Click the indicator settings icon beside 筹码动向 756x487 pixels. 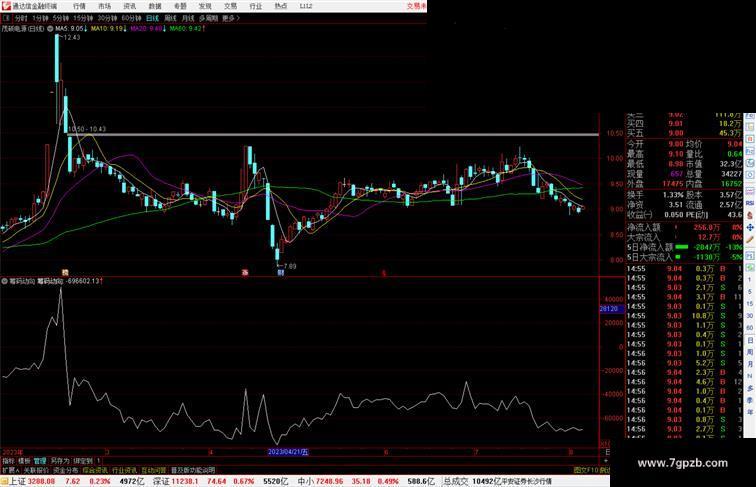(4, 281)
